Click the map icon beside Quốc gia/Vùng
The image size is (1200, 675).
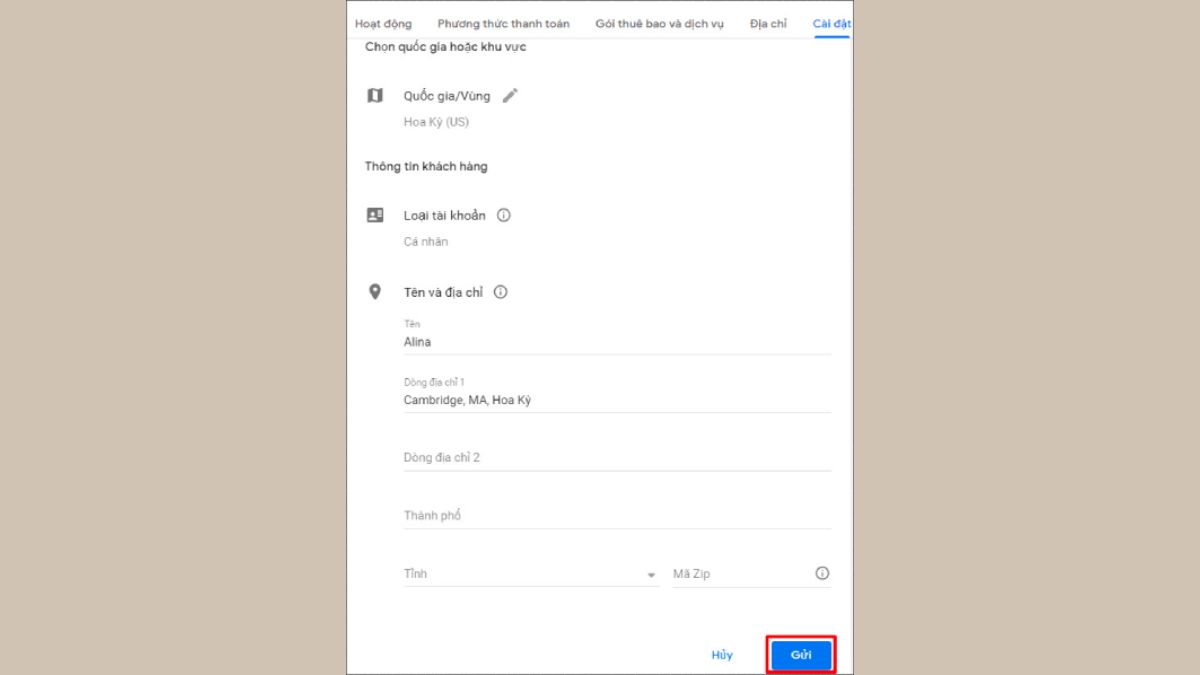tap(375, 96)
